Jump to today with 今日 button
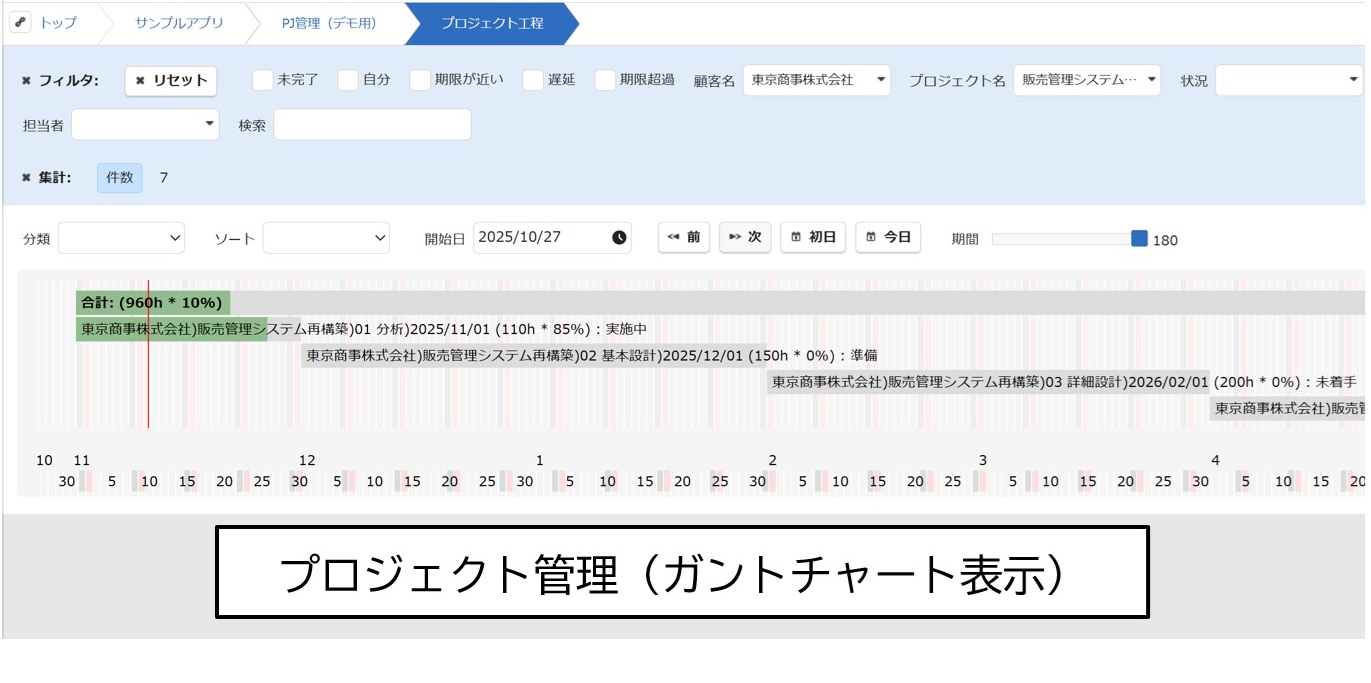Viewport: 1371px width, 683px height. click(x=888, y=238)
